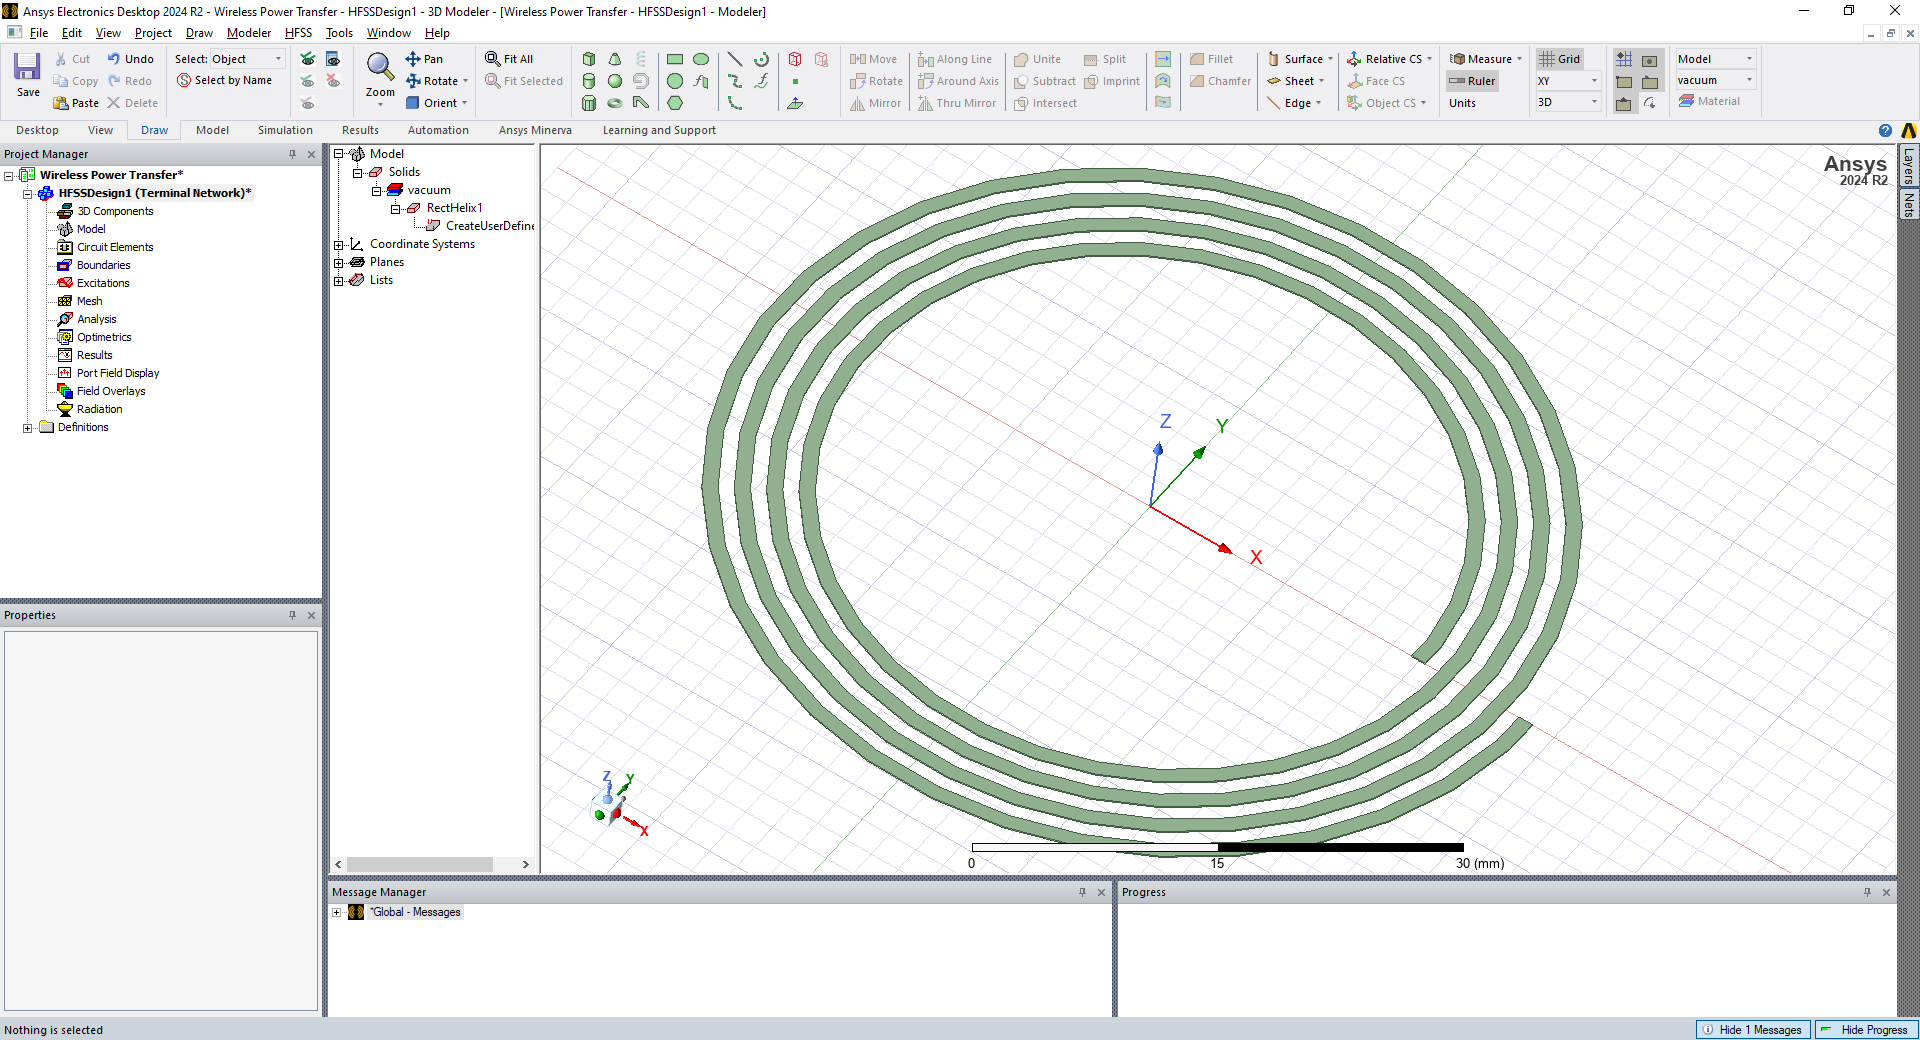Activate the Pan tool
The width and height of the screenshot is (1920, 1040).
[x=424, y=59]
